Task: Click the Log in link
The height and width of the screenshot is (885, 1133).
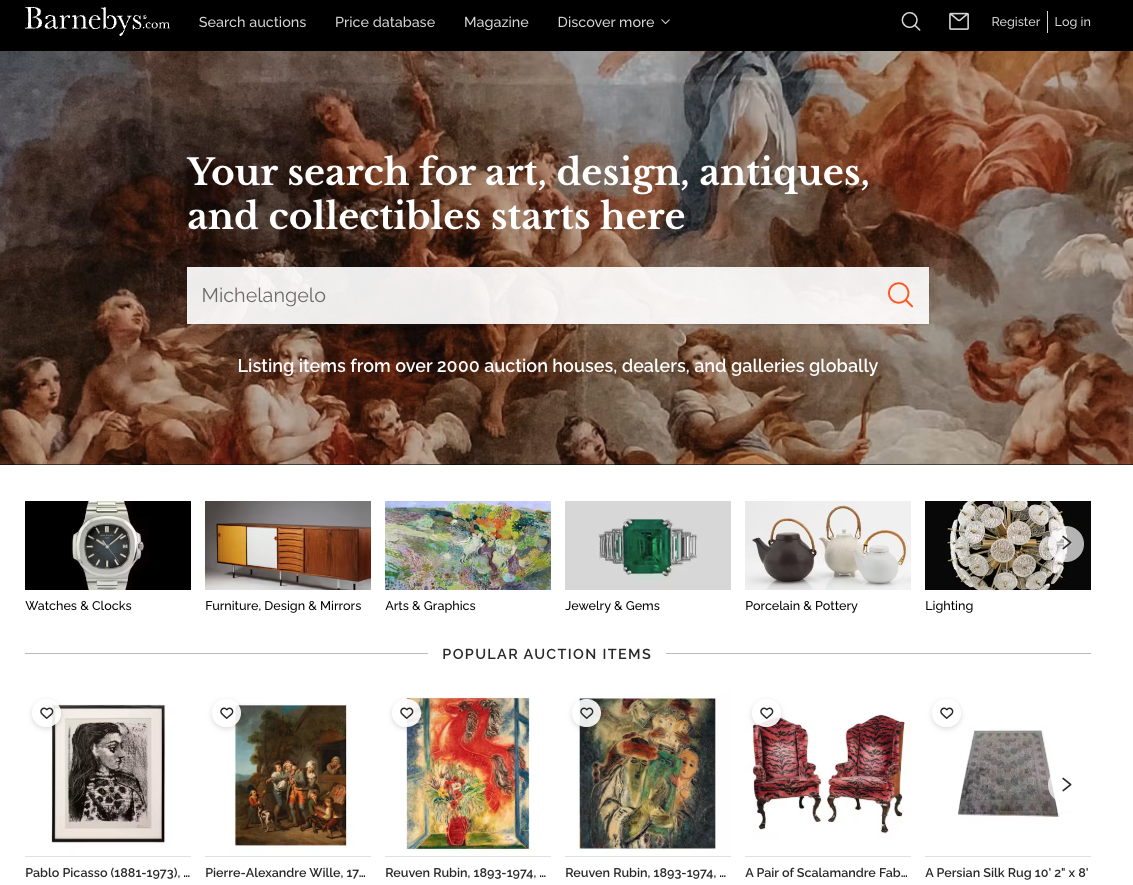Action: 1072,22
